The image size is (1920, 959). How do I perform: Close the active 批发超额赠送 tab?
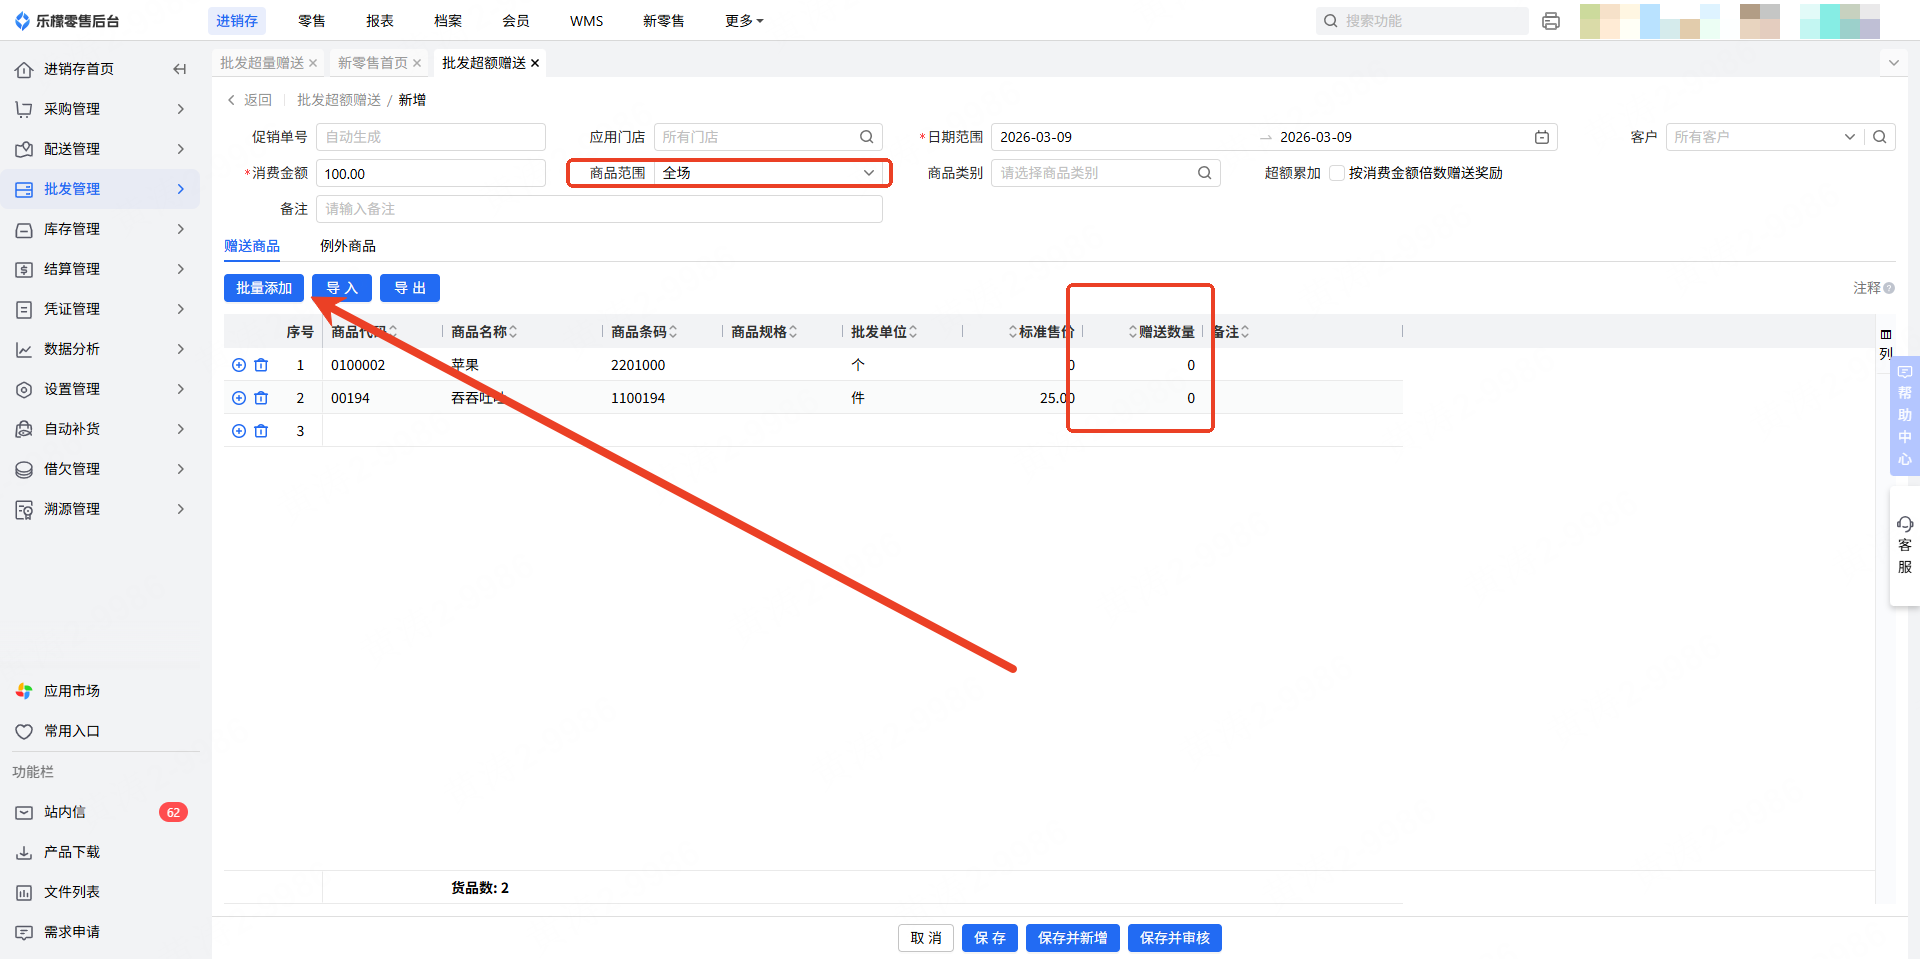pos(535,63)
